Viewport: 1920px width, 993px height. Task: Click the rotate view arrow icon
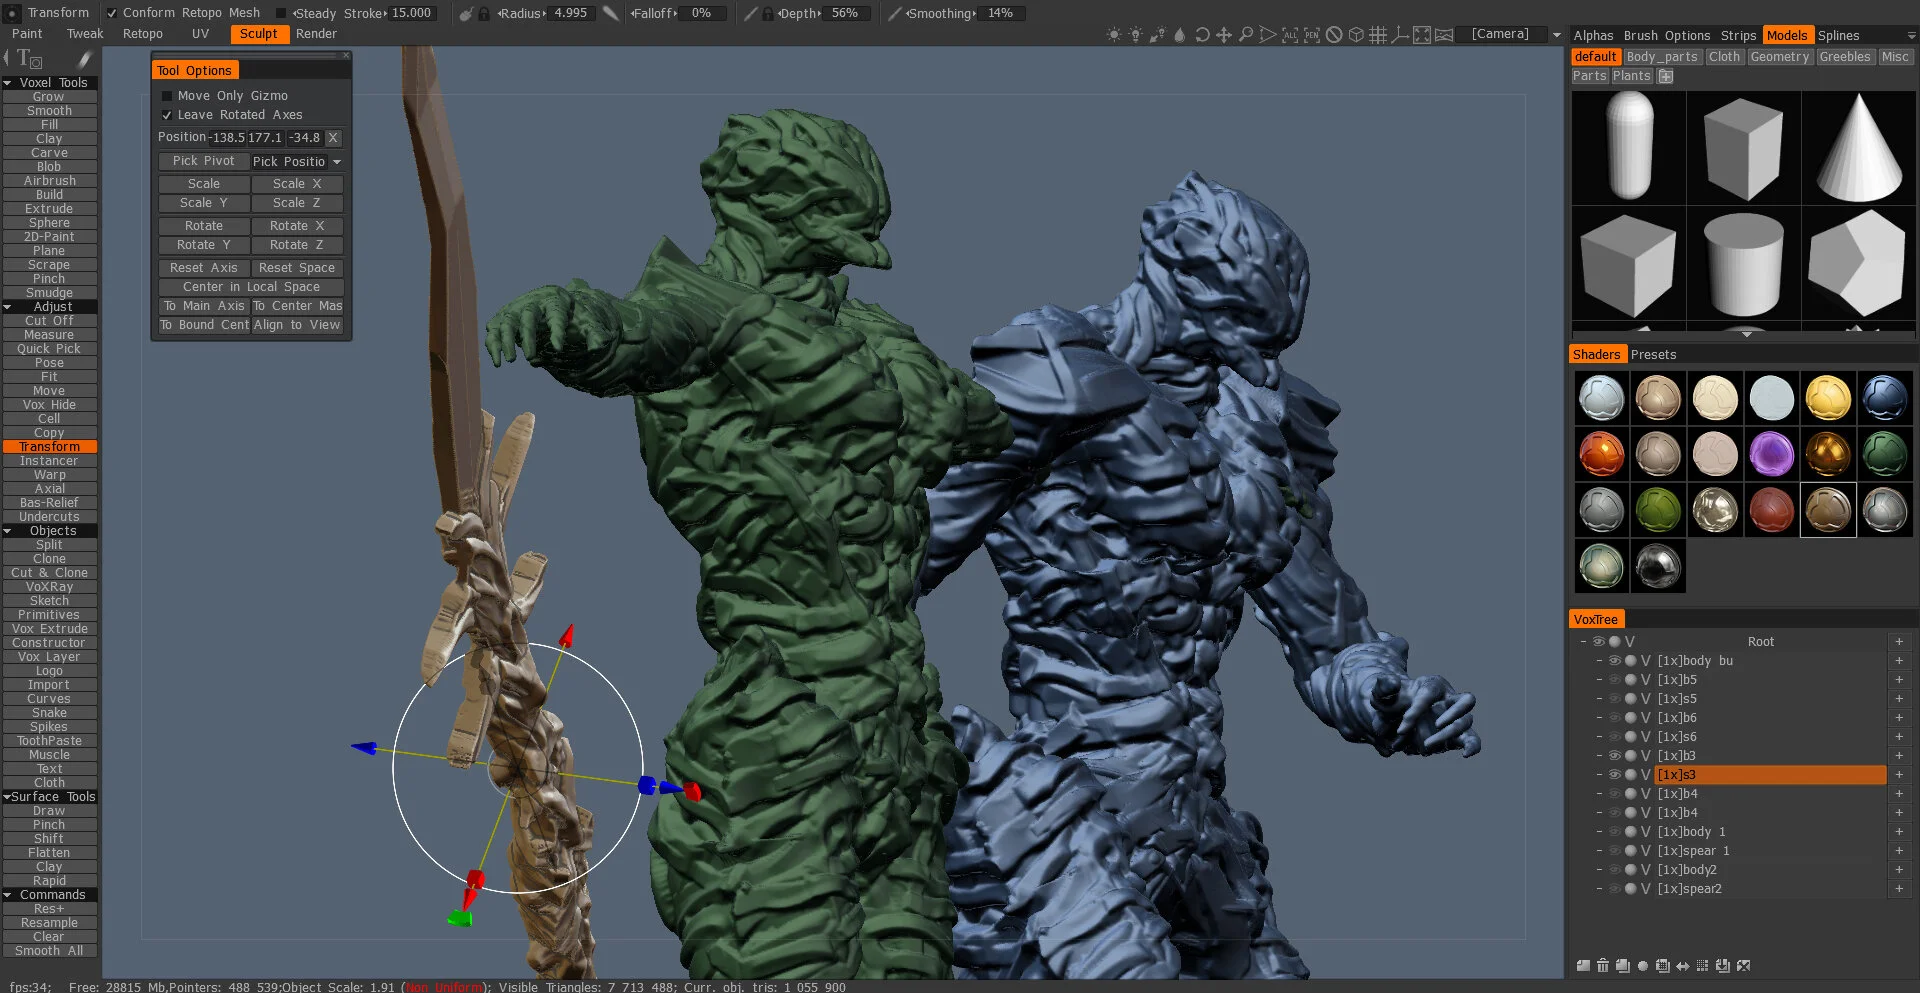point(1202,35)
